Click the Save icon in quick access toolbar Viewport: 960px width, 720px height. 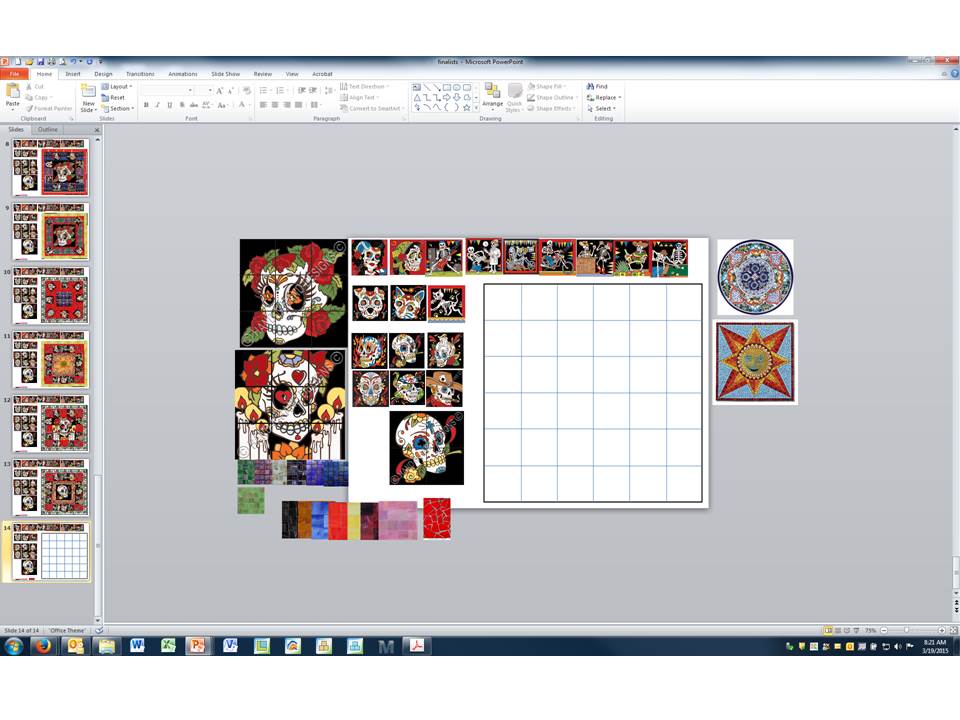tap(40, 62)
